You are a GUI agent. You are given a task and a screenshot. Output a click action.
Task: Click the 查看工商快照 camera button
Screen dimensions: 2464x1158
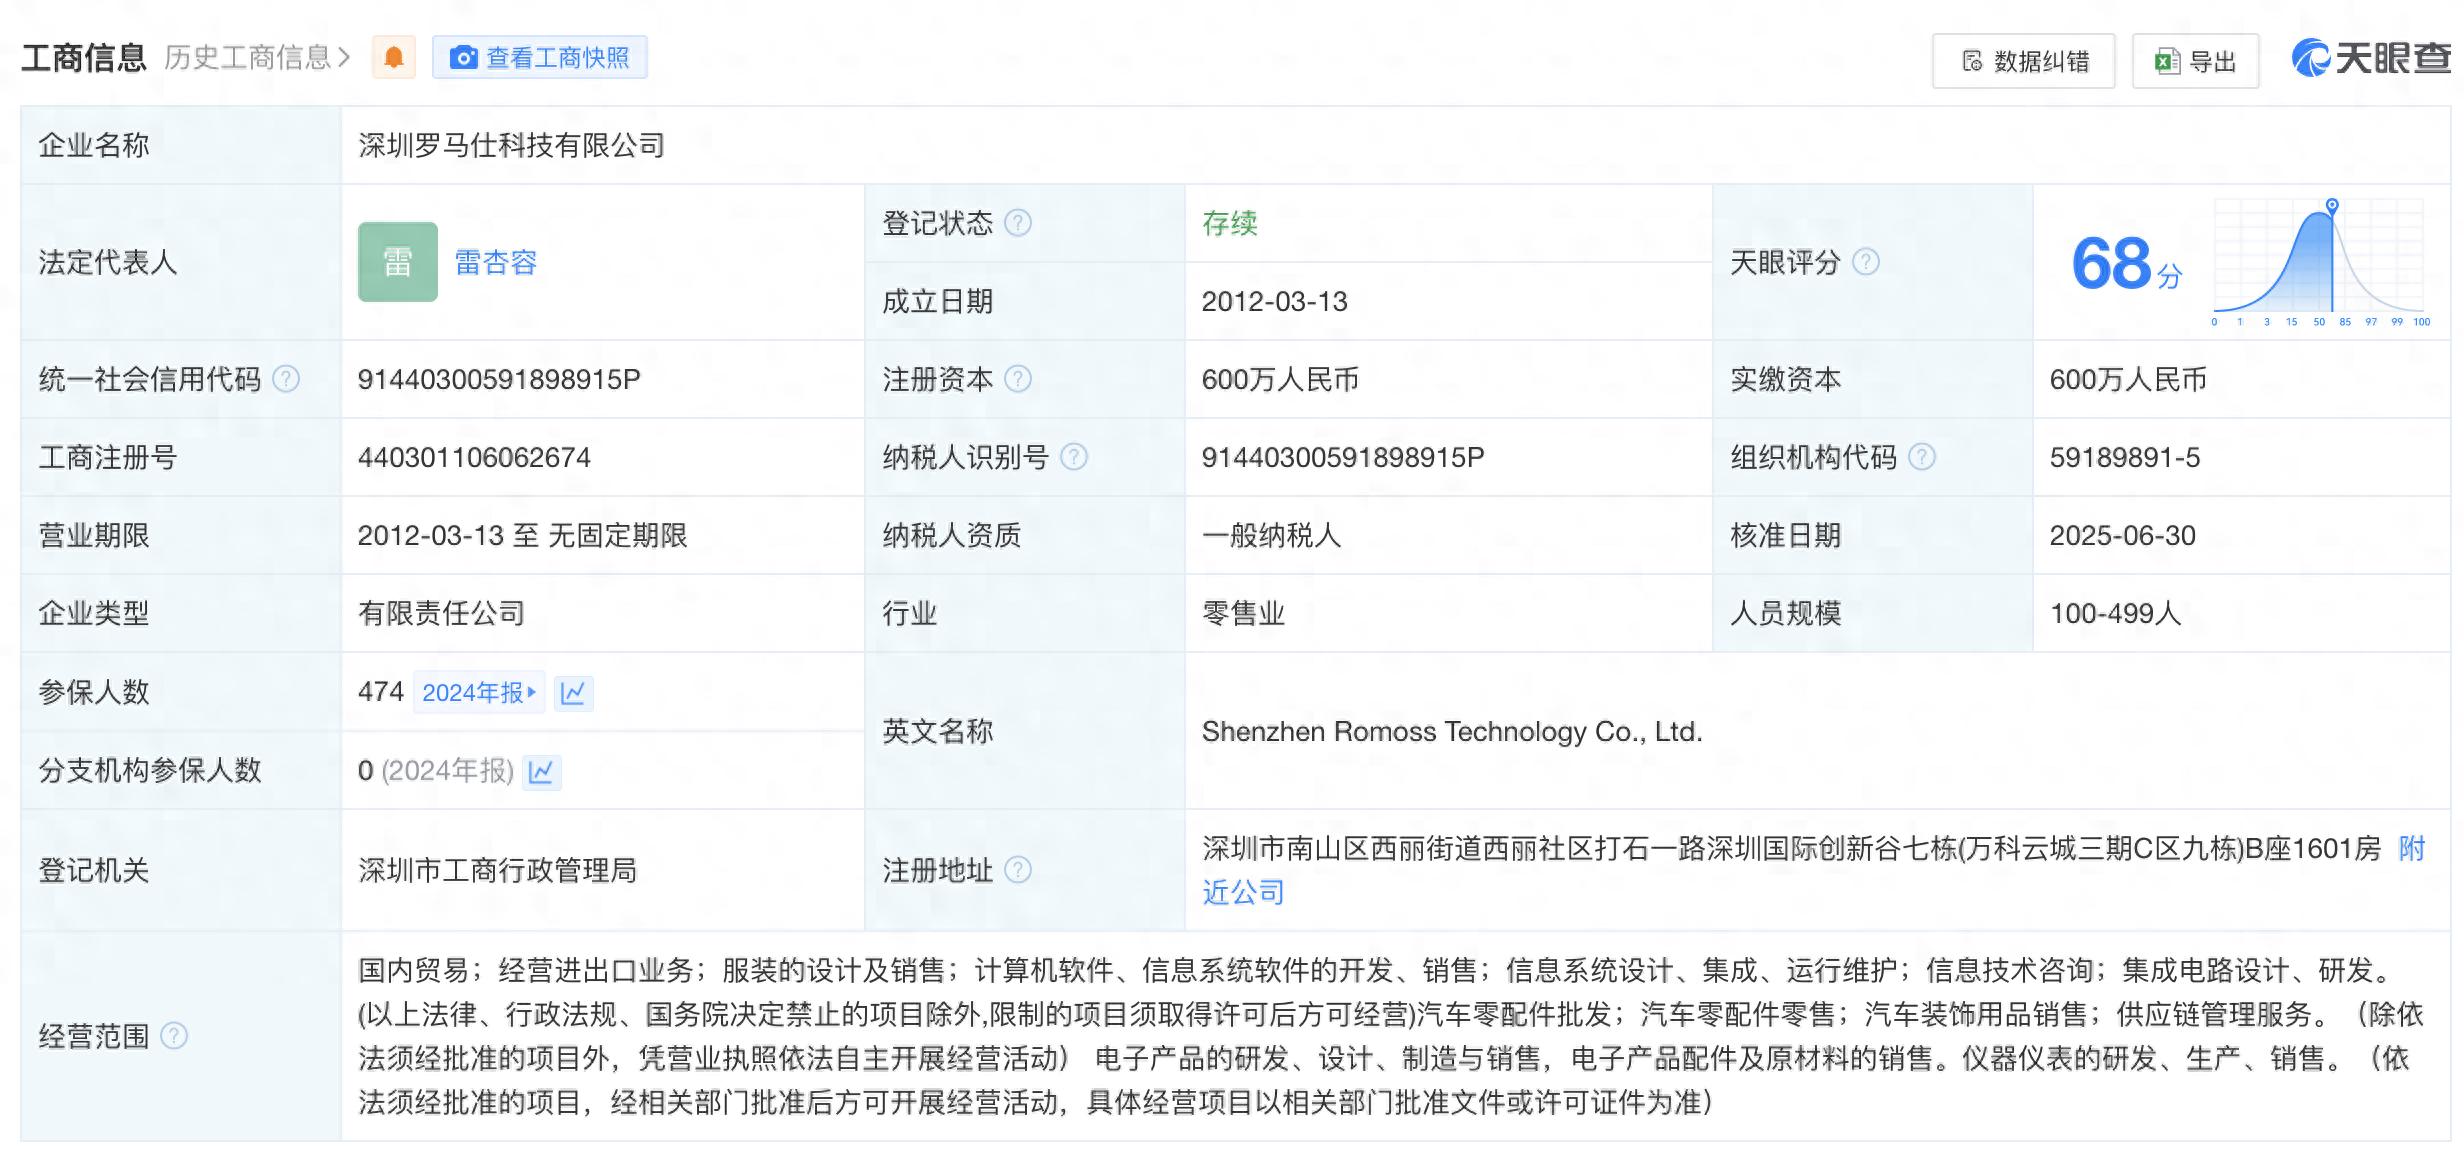[x=540, y=58]
